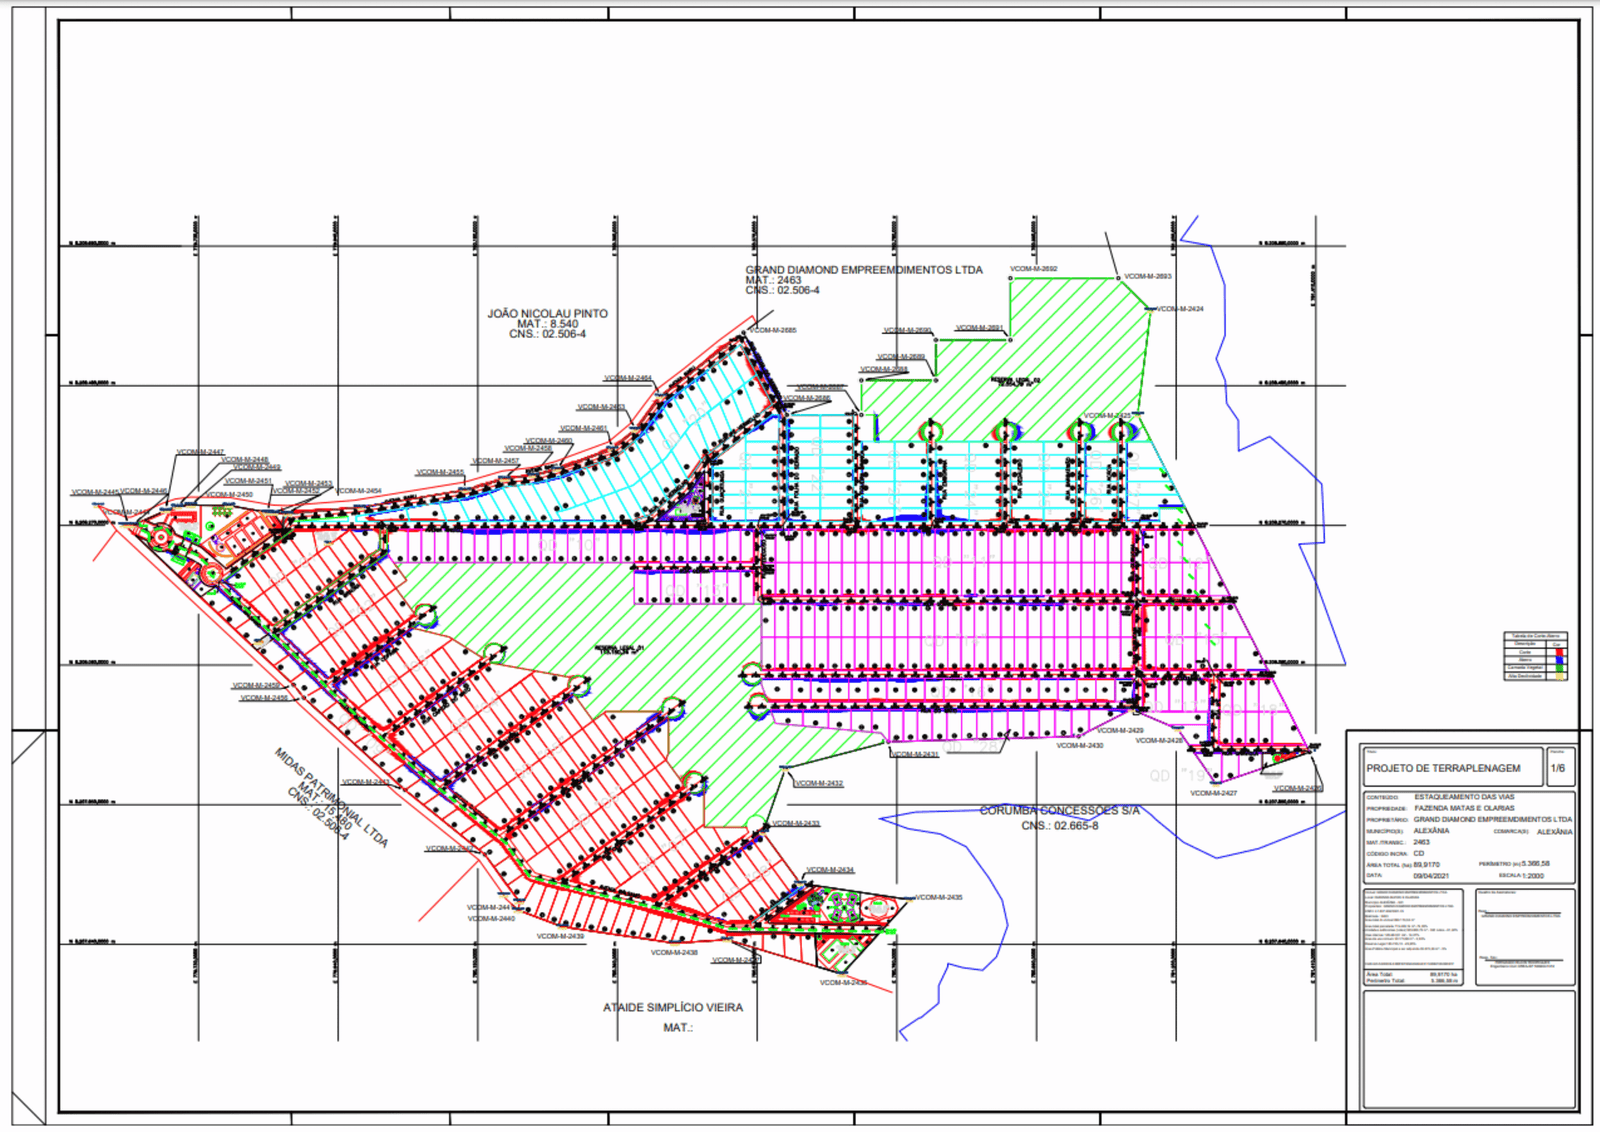Screen dimensions: 1600x1132
Task: Click the FAZENDA MATAS E OLARIAS property field
Action: coord(1463,808)
